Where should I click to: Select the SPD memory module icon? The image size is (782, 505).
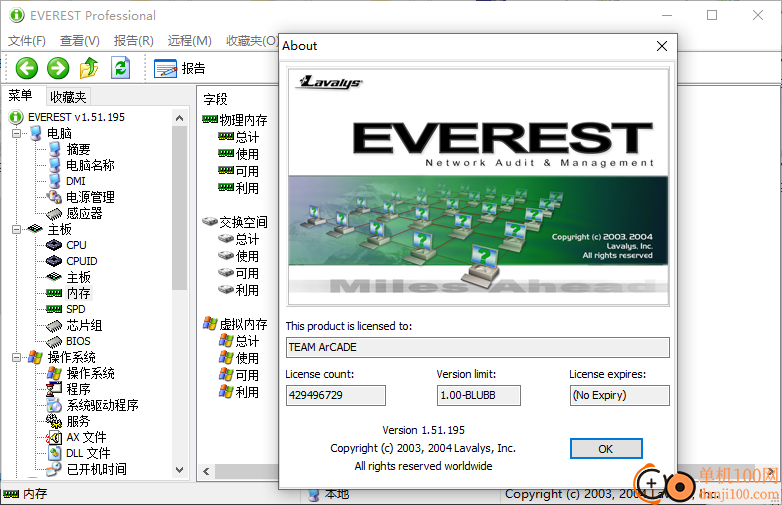54,309
